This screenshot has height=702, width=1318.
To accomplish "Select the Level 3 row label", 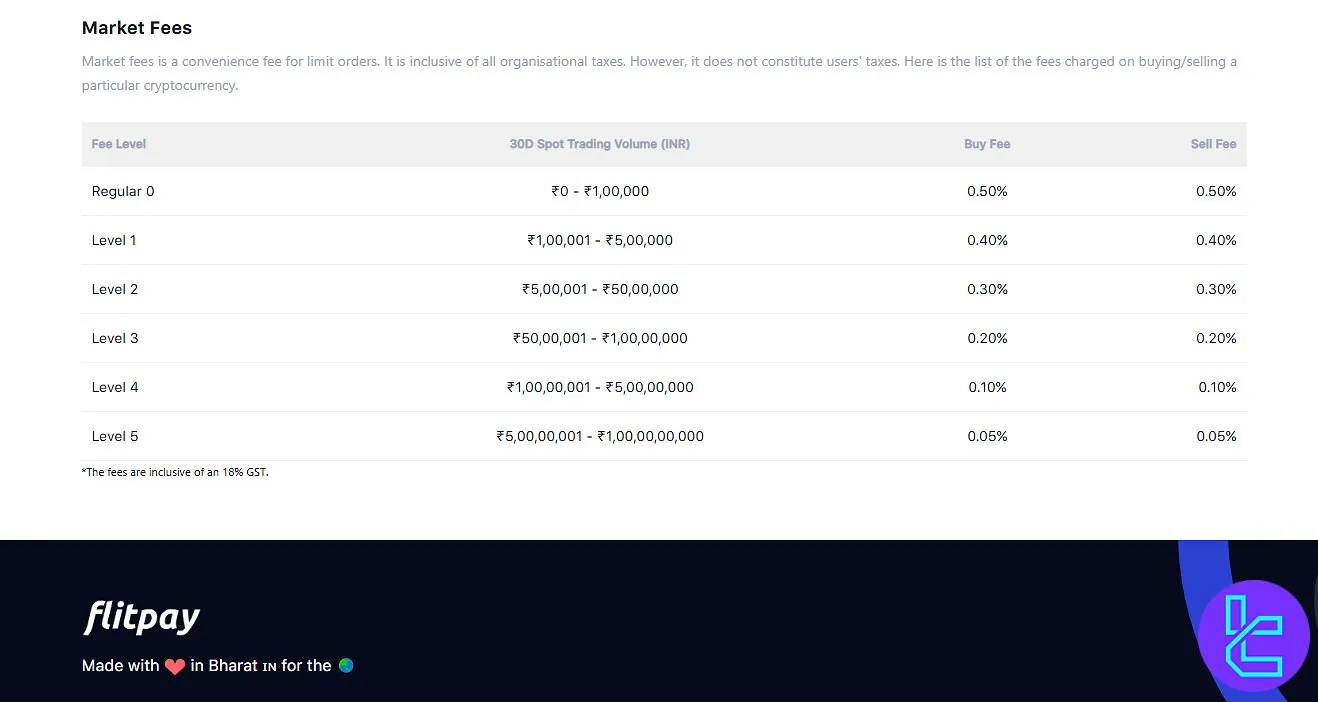I will coord(115,338).
